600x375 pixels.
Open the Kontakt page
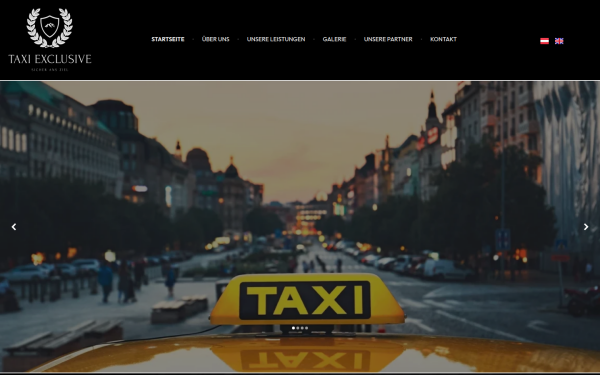pyautogui.click(x=443, y=39)
